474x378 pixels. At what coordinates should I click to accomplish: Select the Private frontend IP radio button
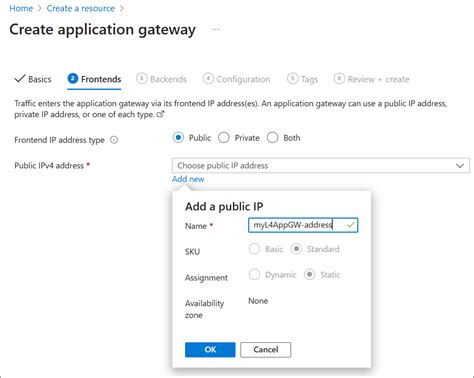tap(224, 138)
